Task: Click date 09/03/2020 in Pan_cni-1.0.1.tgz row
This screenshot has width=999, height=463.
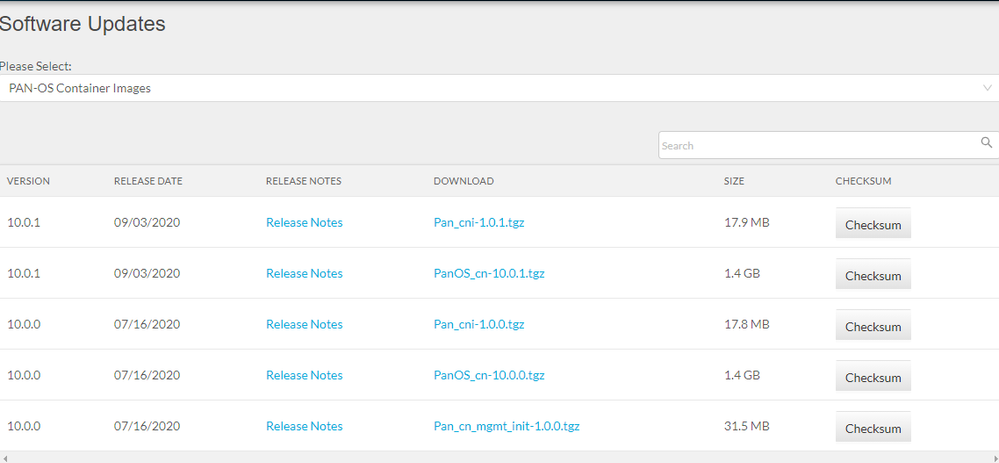Action: tap(147, 222)
